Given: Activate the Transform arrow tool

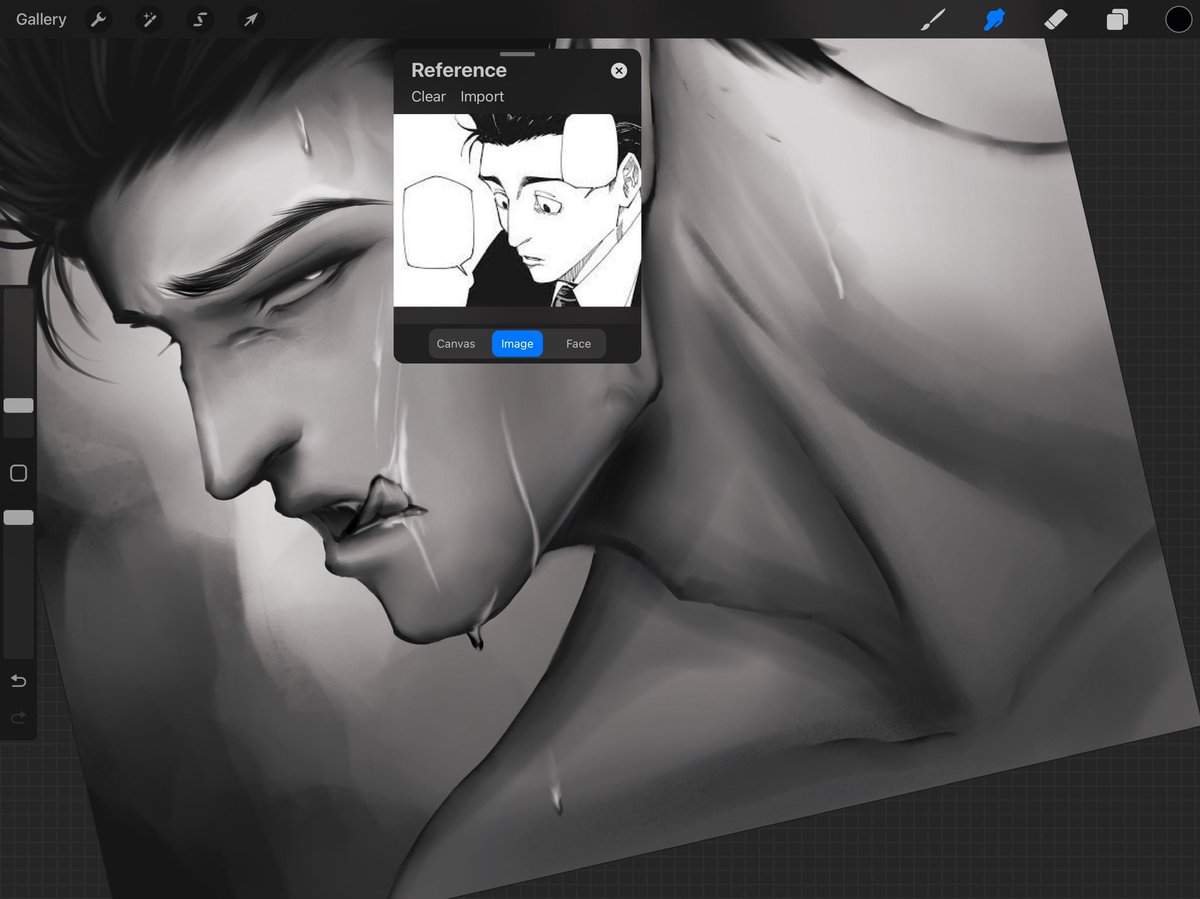Looking at the screenshot, I should click(251, 19).
